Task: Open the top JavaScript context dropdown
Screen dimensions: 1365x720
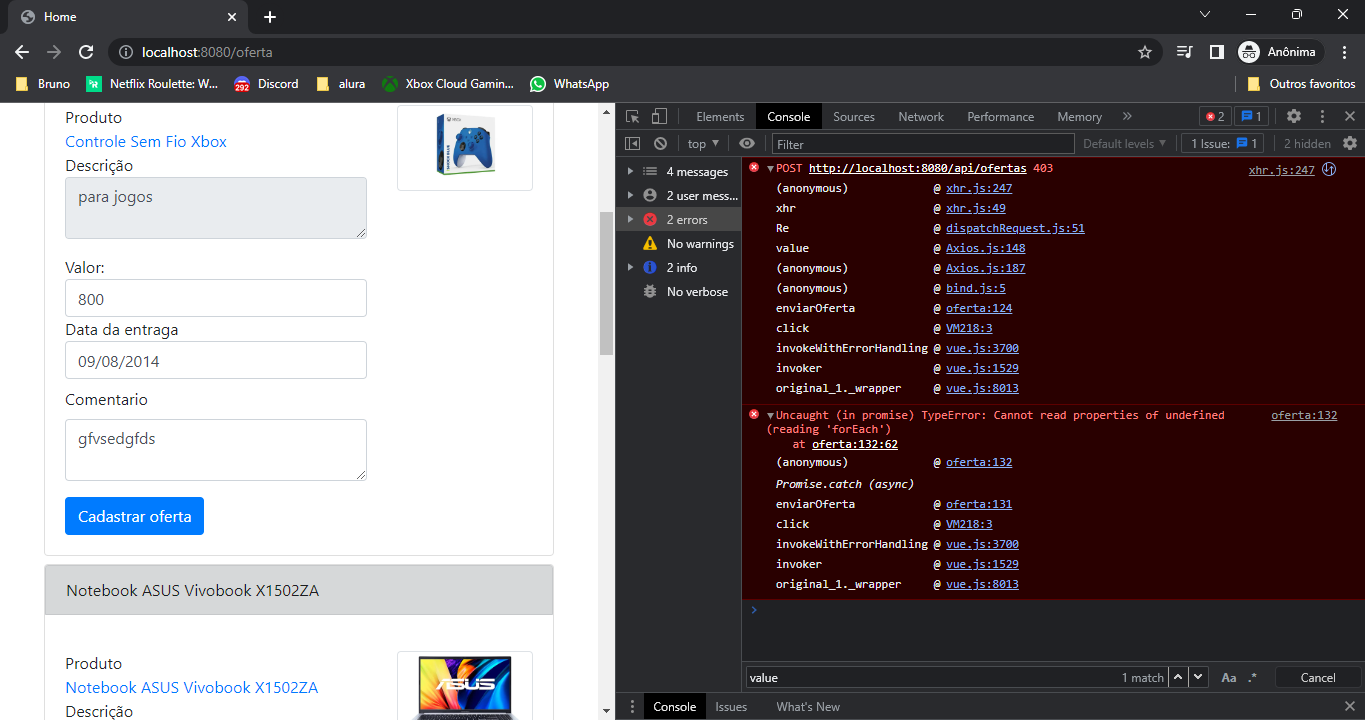Action: [x=703, y=144]
